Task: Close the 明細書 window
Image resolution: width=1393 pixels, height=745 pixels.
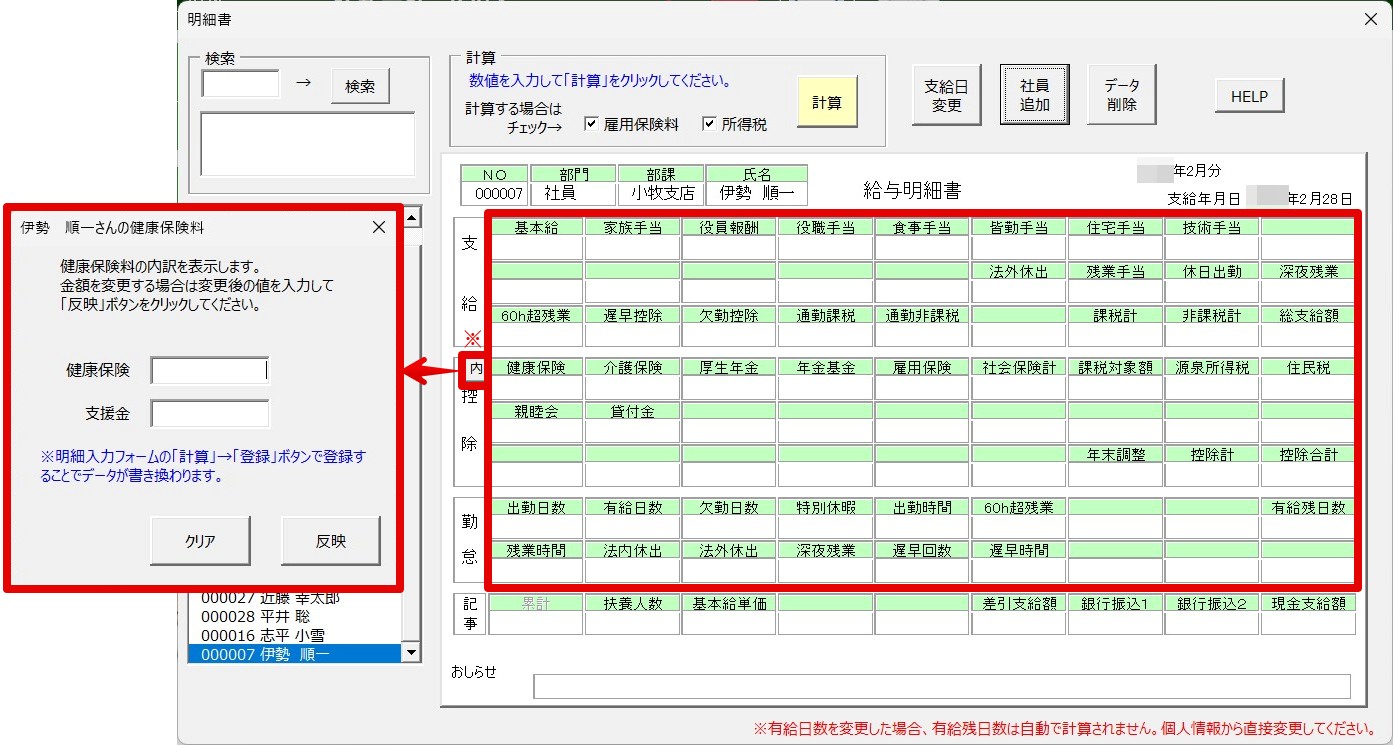Action: 1369,19
